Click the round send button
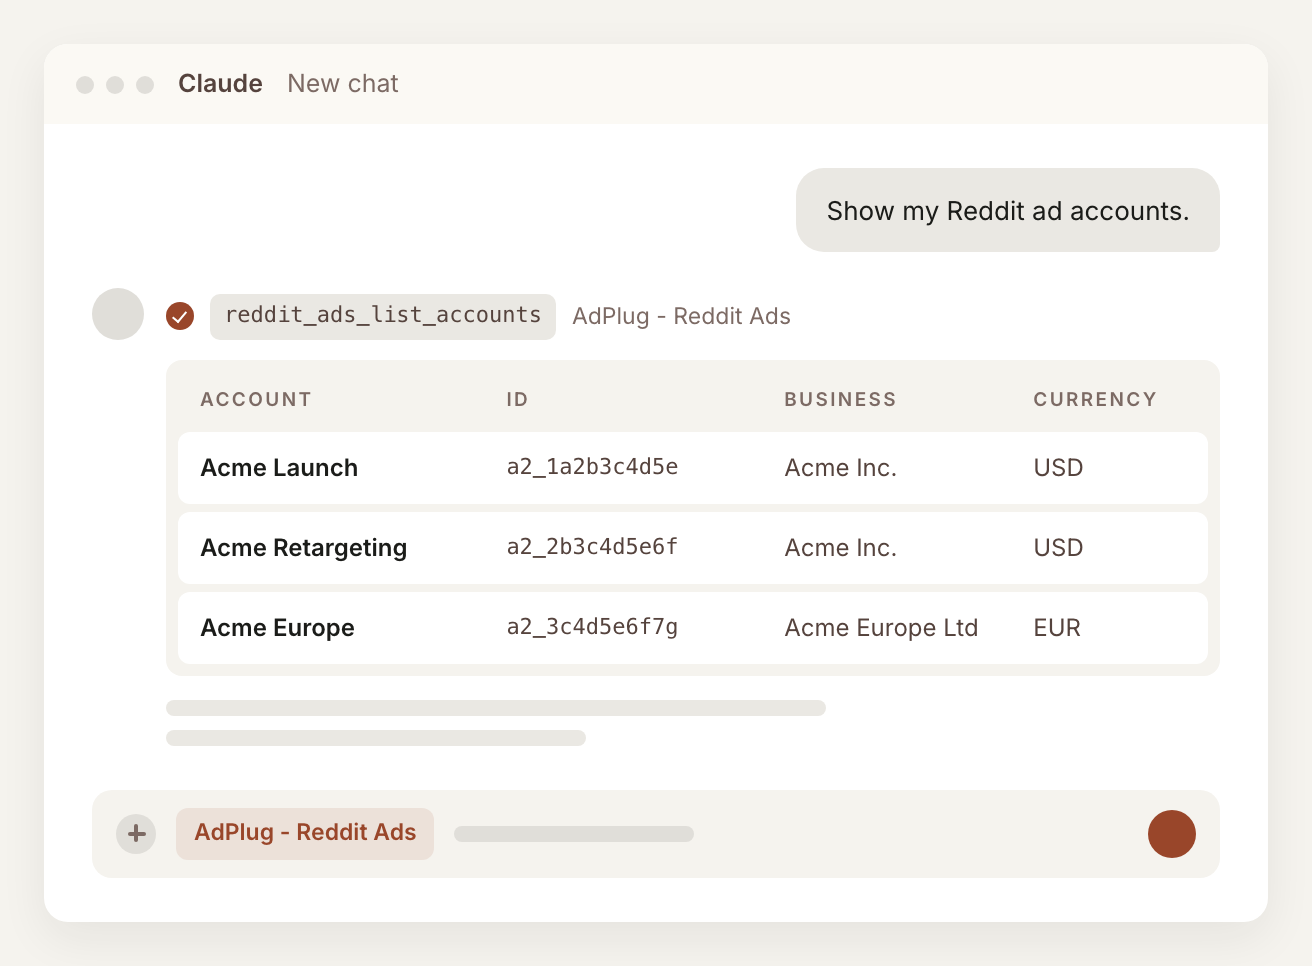This screenshot has width=1312, height=966. [1172, 834]
